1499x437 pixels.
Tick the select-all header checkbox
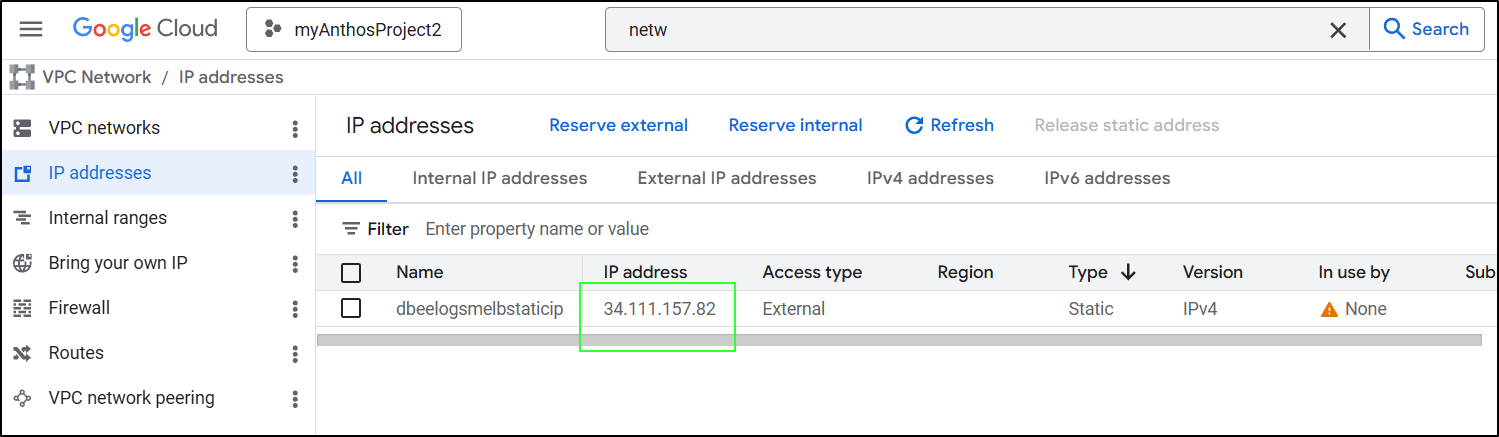(351, 272)
